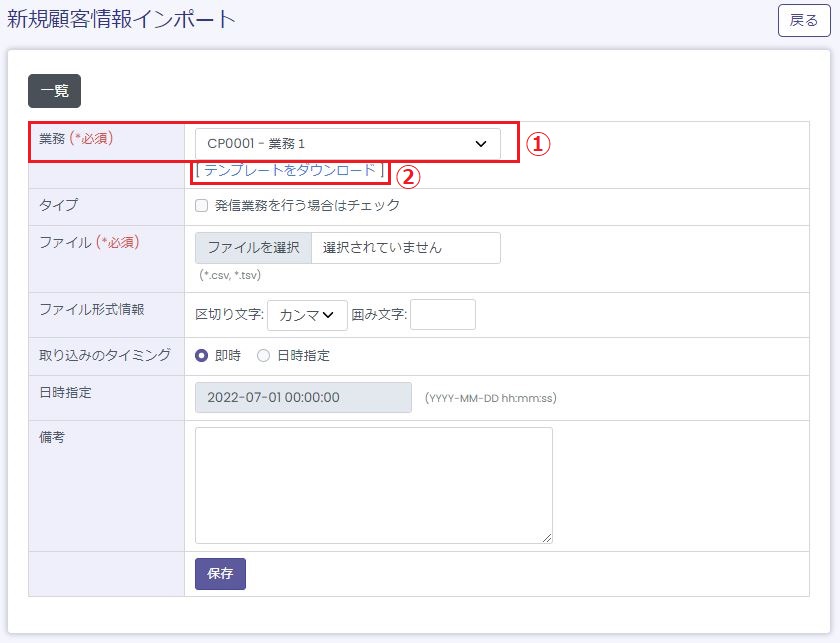Expand the 業務 dropdown showing CP0001

tap(347, 143)
